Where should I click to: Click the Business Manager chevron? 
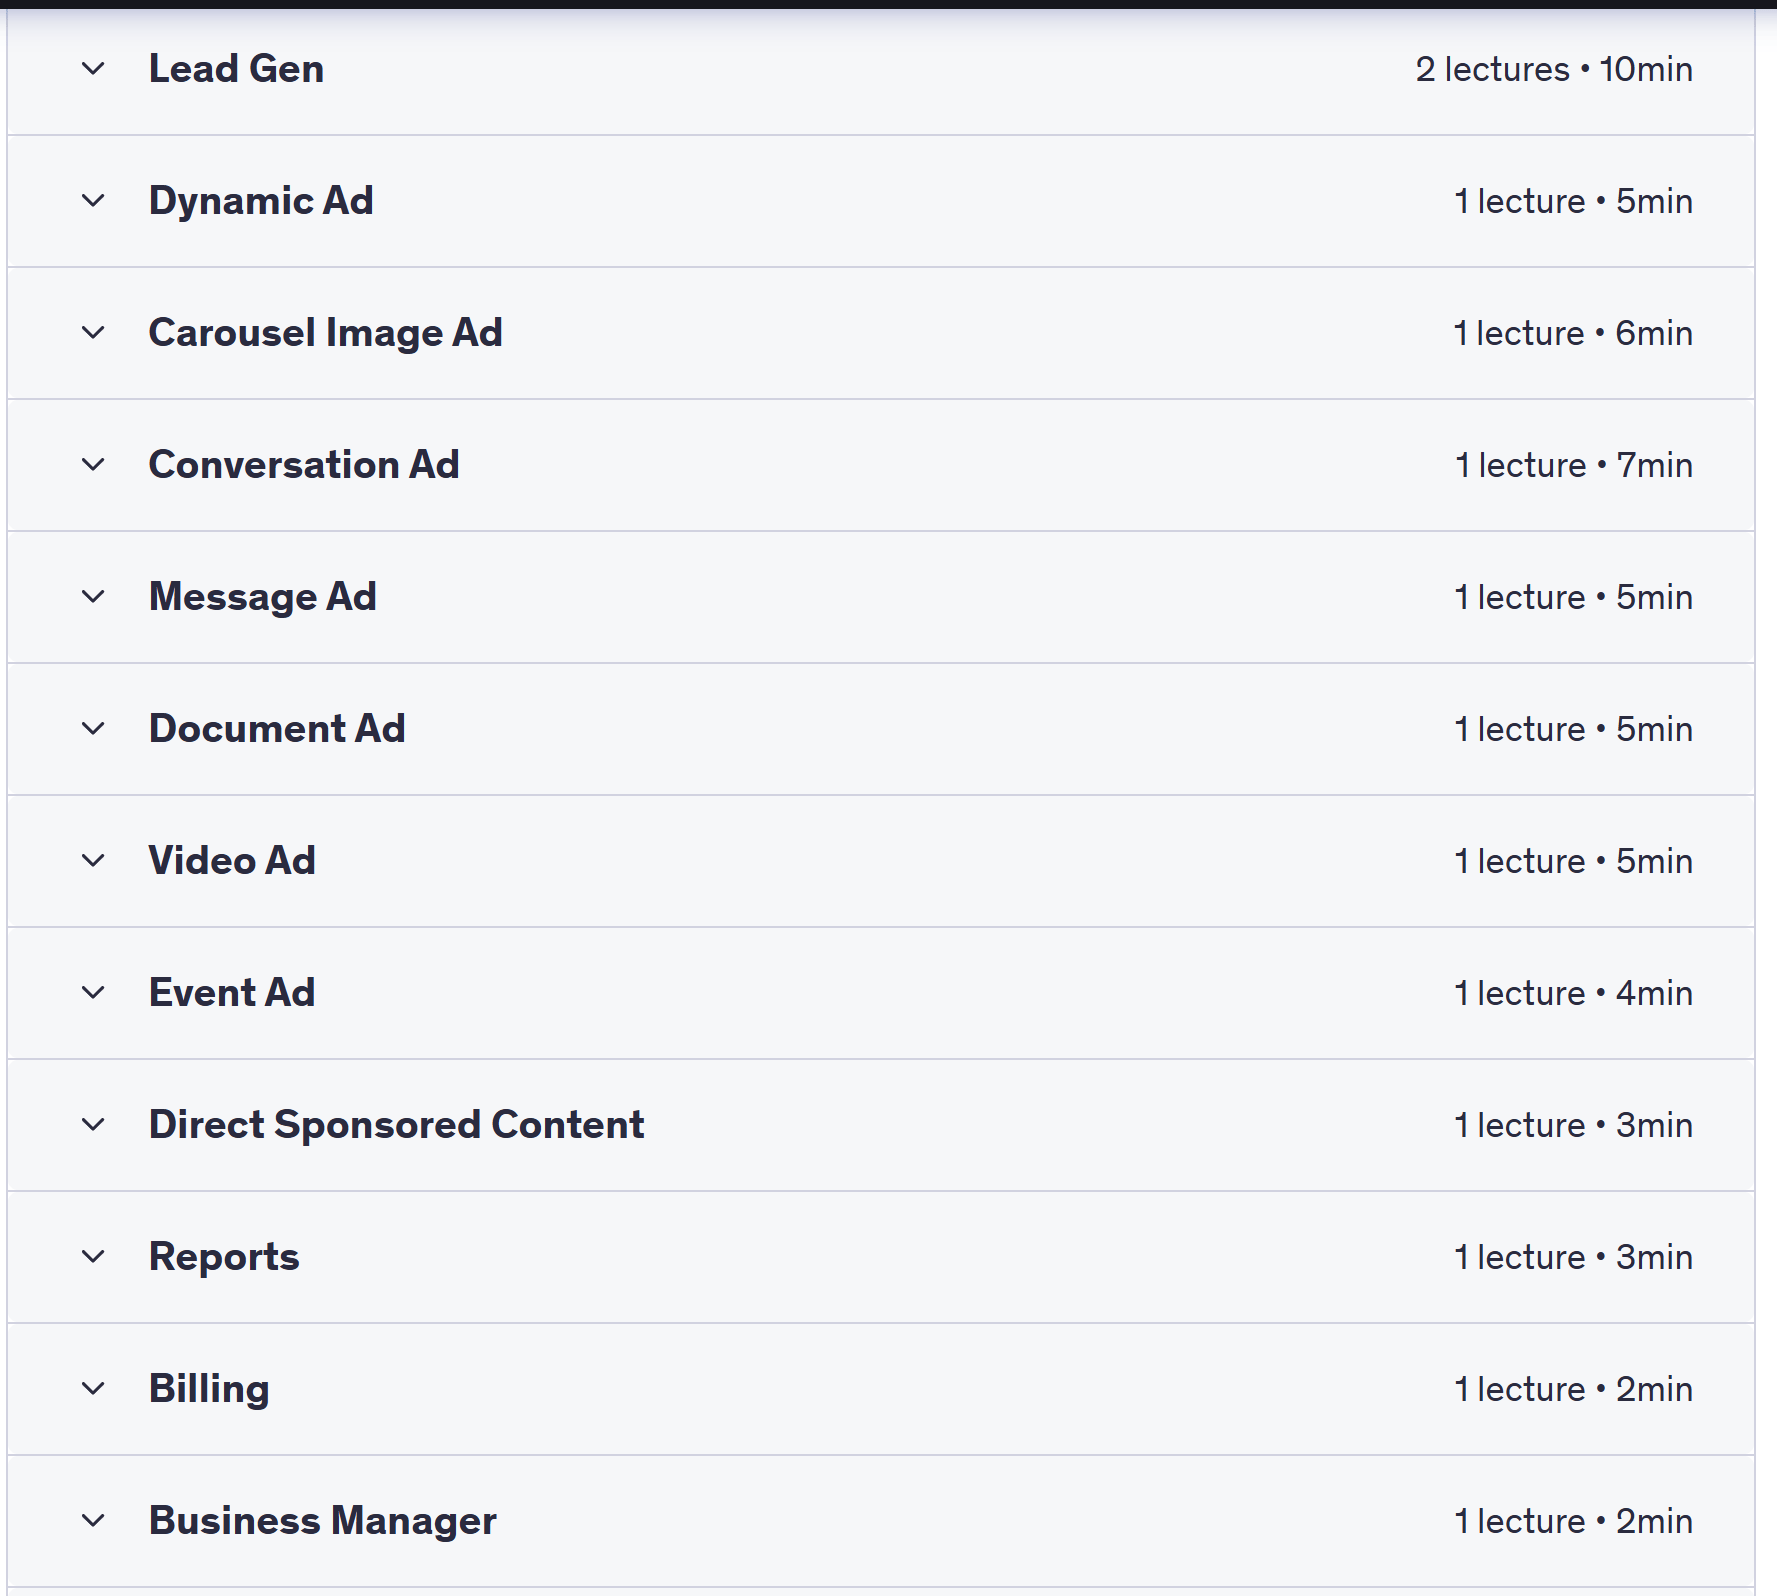click(x=93, y=1521)
